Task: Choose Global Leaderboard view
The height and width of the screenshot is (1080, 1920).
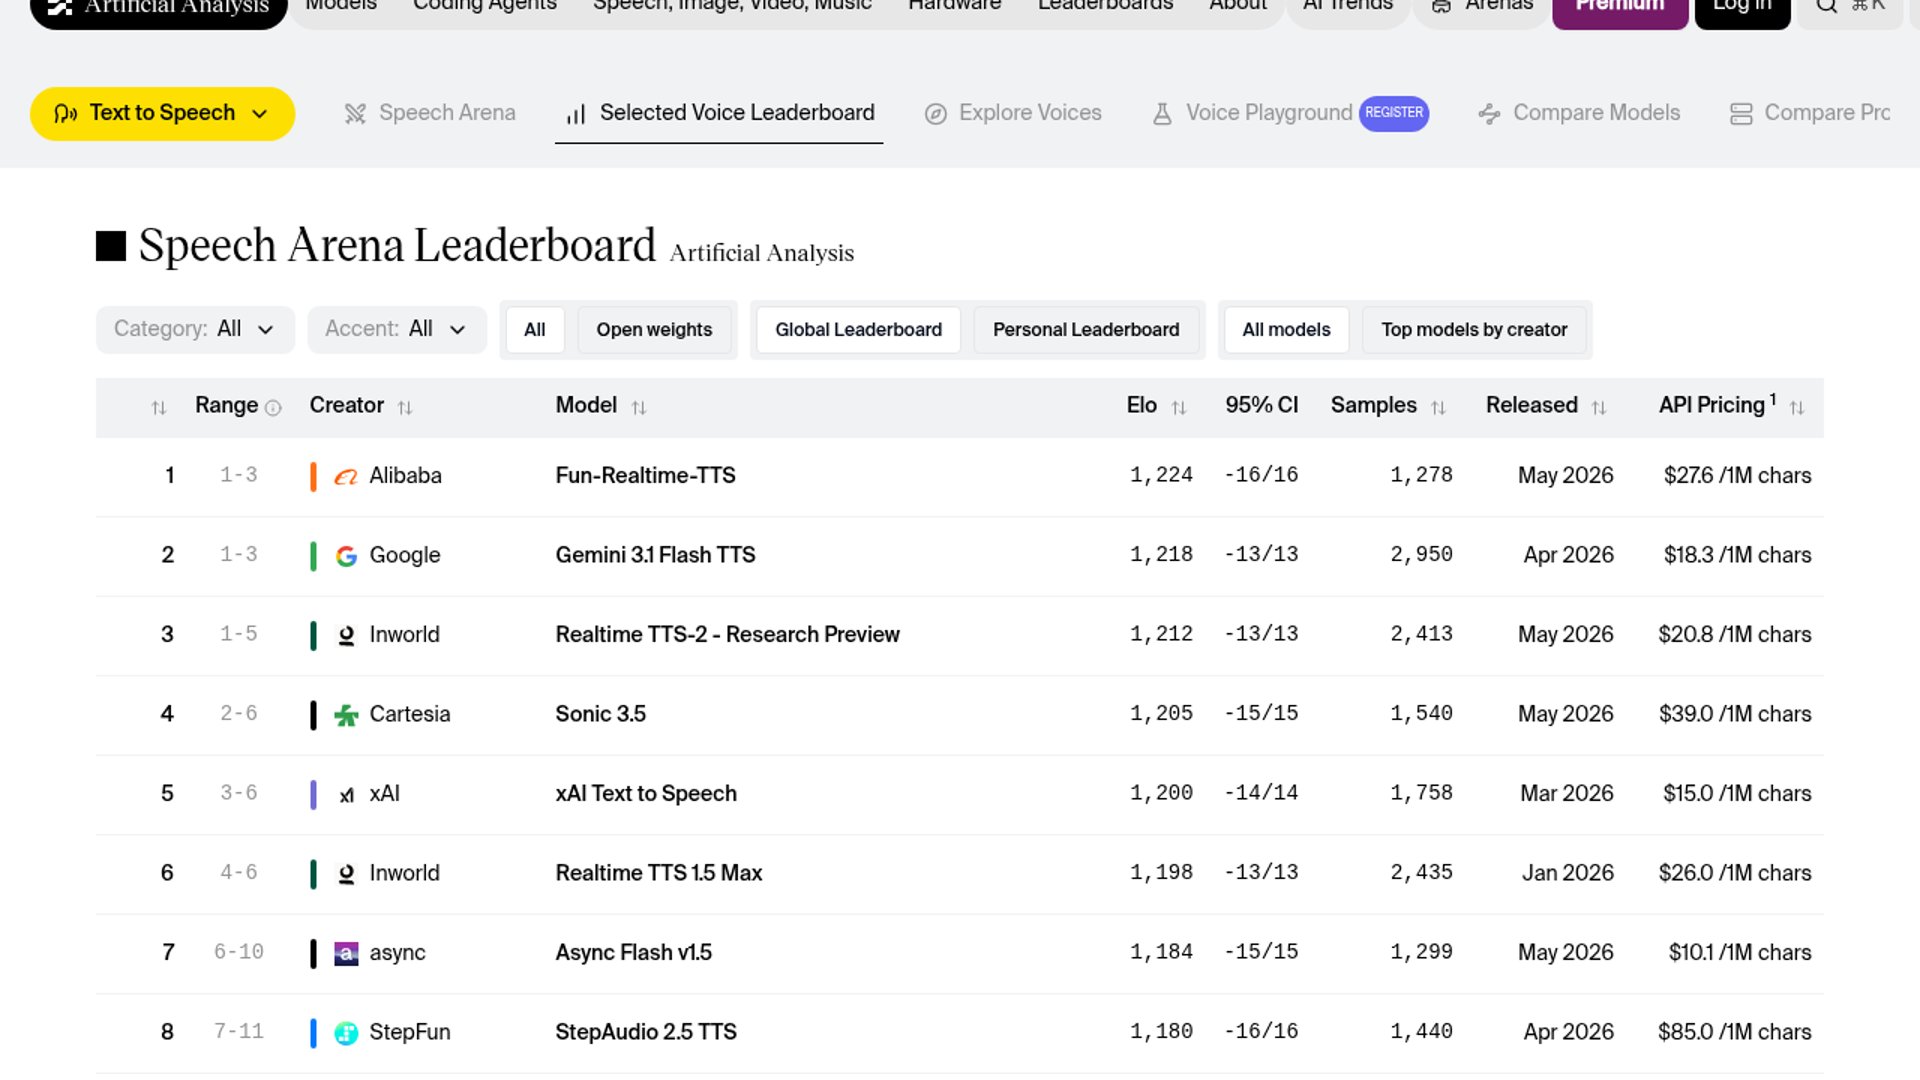Action: [858, 330]
